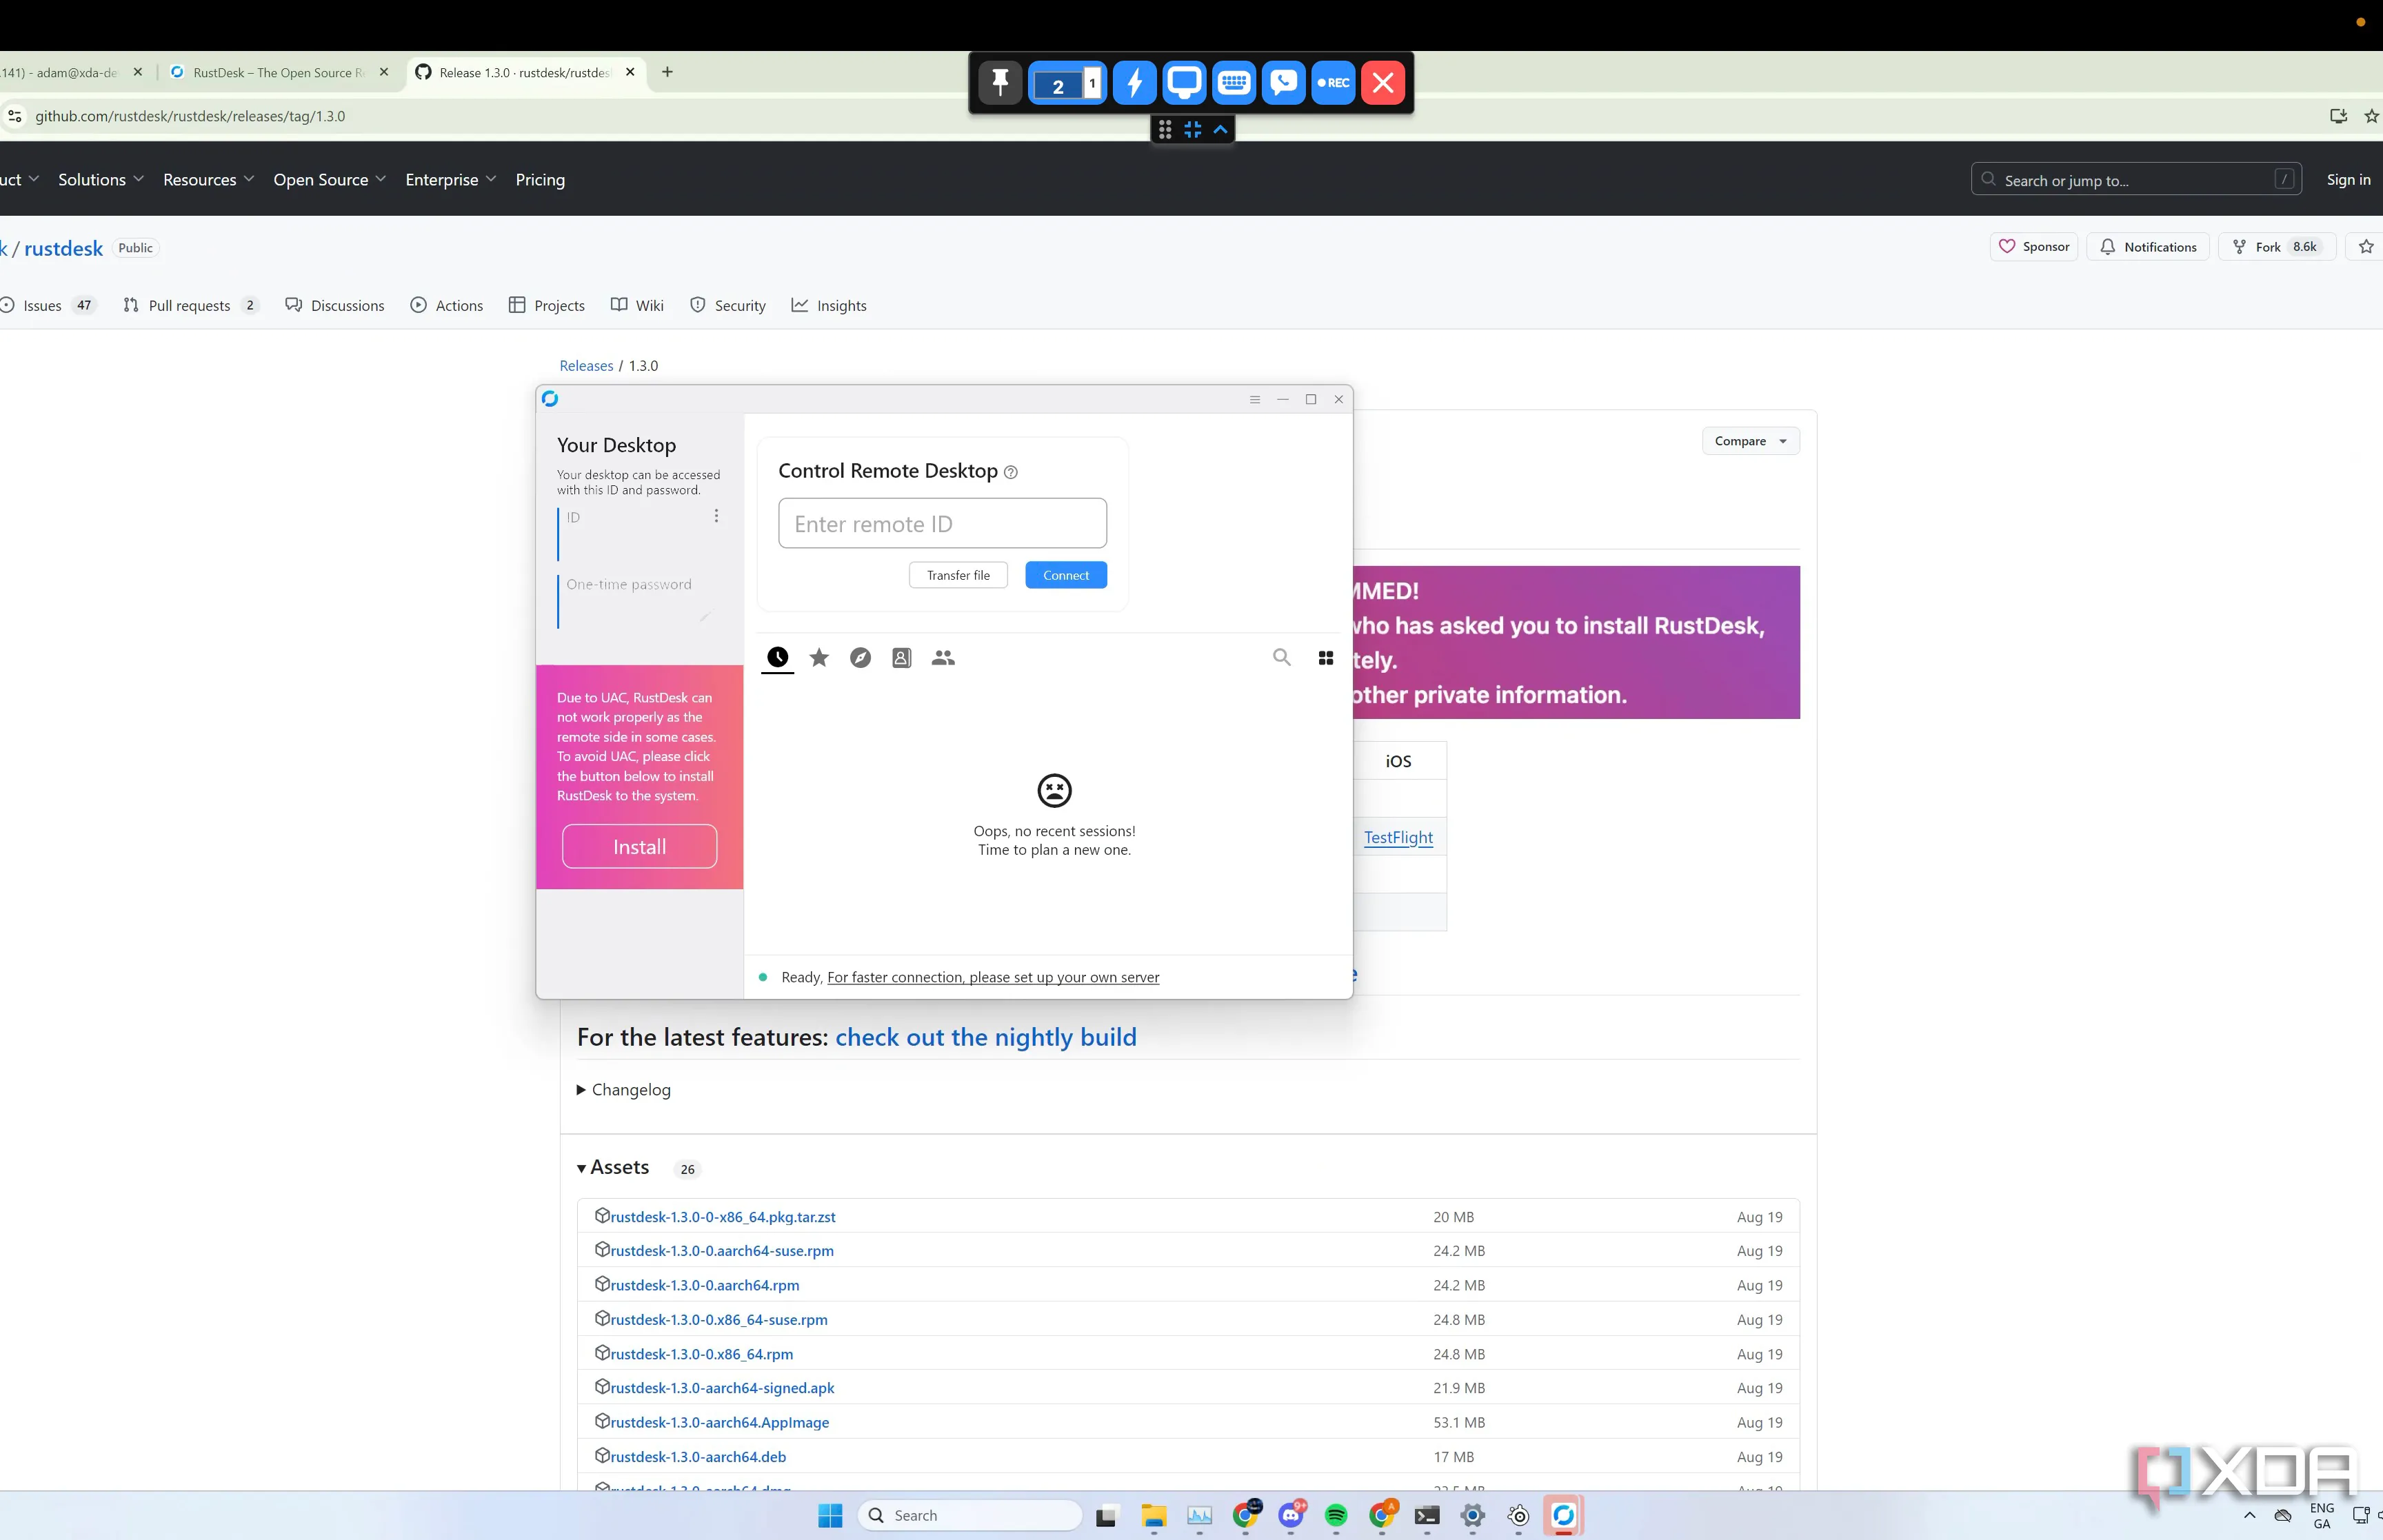Download rustdesk-1.3.0-aarch64-signed.apk

coord(722,1387)
